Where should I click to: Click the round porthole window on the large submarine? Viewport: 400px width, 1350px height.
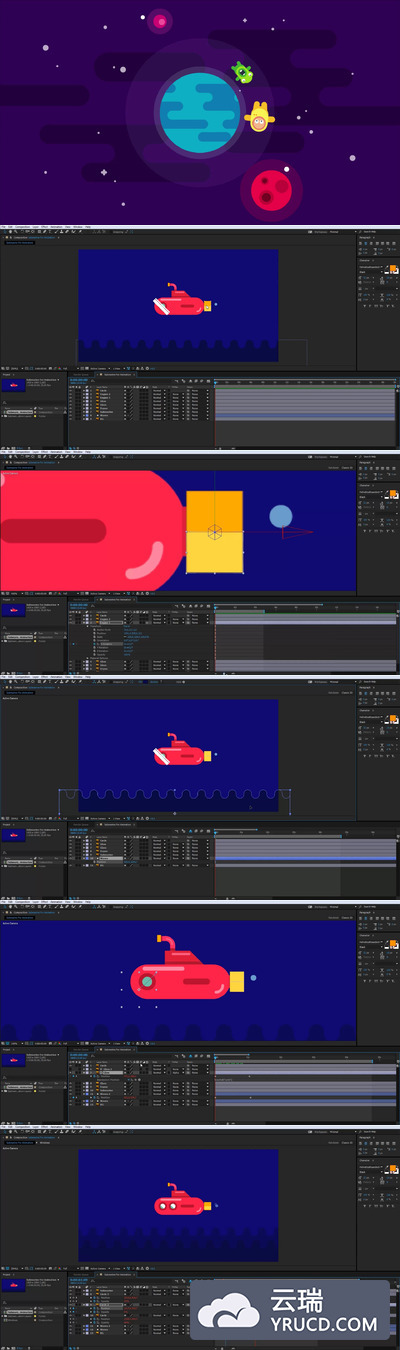coord(147,982)
